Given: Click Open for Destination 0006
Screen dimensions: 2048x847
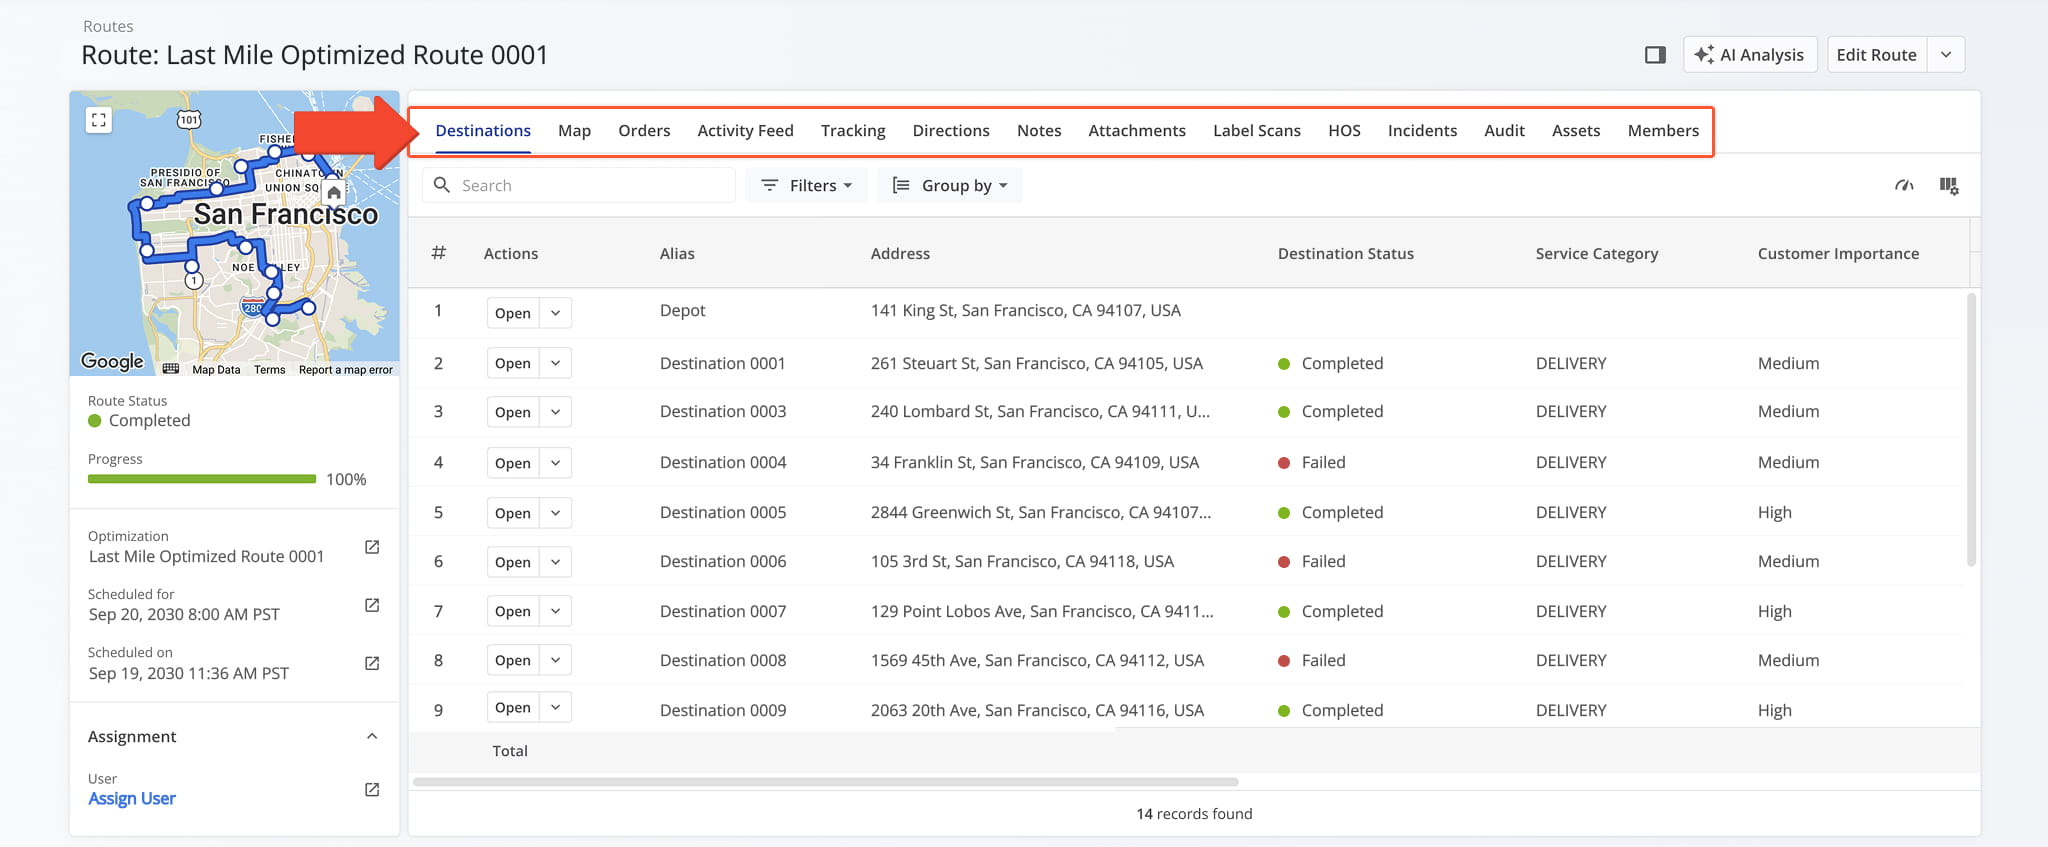Looking at the screenshot, I should [513, 562].
